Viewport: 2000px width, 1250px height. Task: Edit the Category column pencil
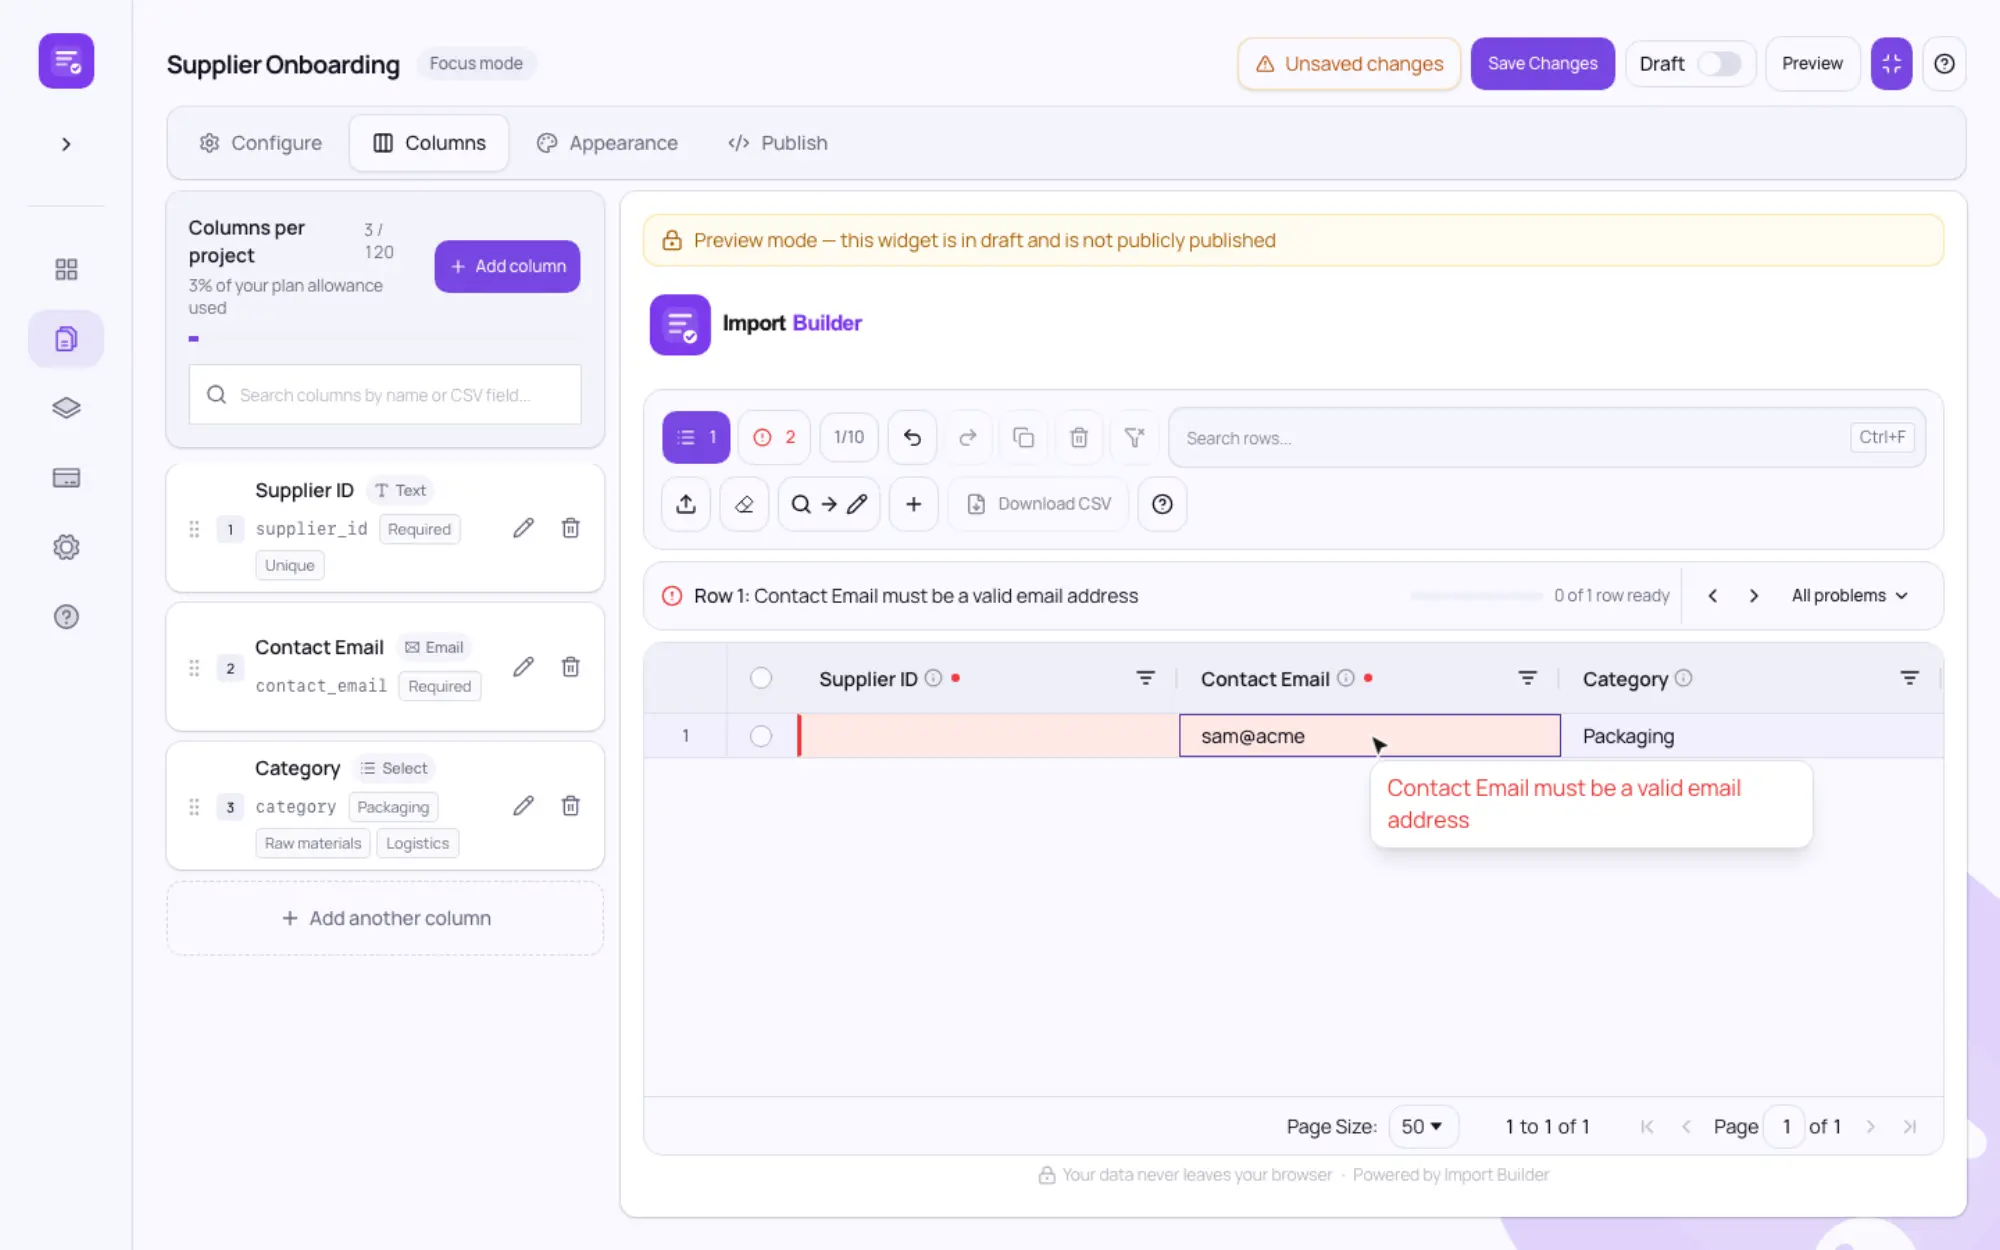(x=523, y=806)
